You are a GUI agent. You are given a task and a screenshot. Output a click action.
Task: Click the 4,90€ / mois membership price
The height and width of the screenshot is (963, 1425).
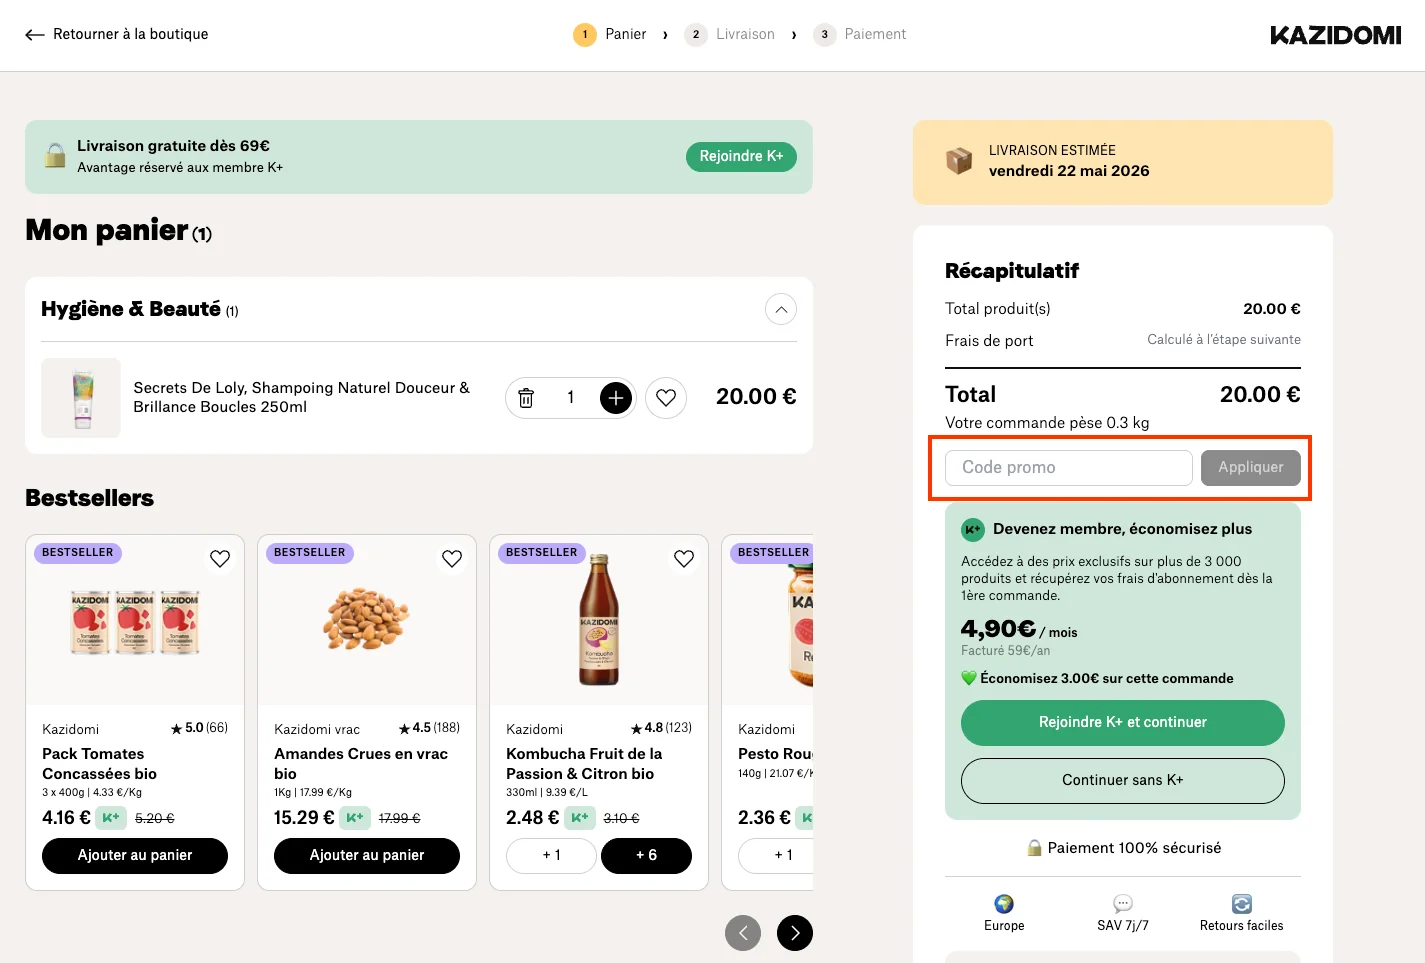click(1019, 629)
